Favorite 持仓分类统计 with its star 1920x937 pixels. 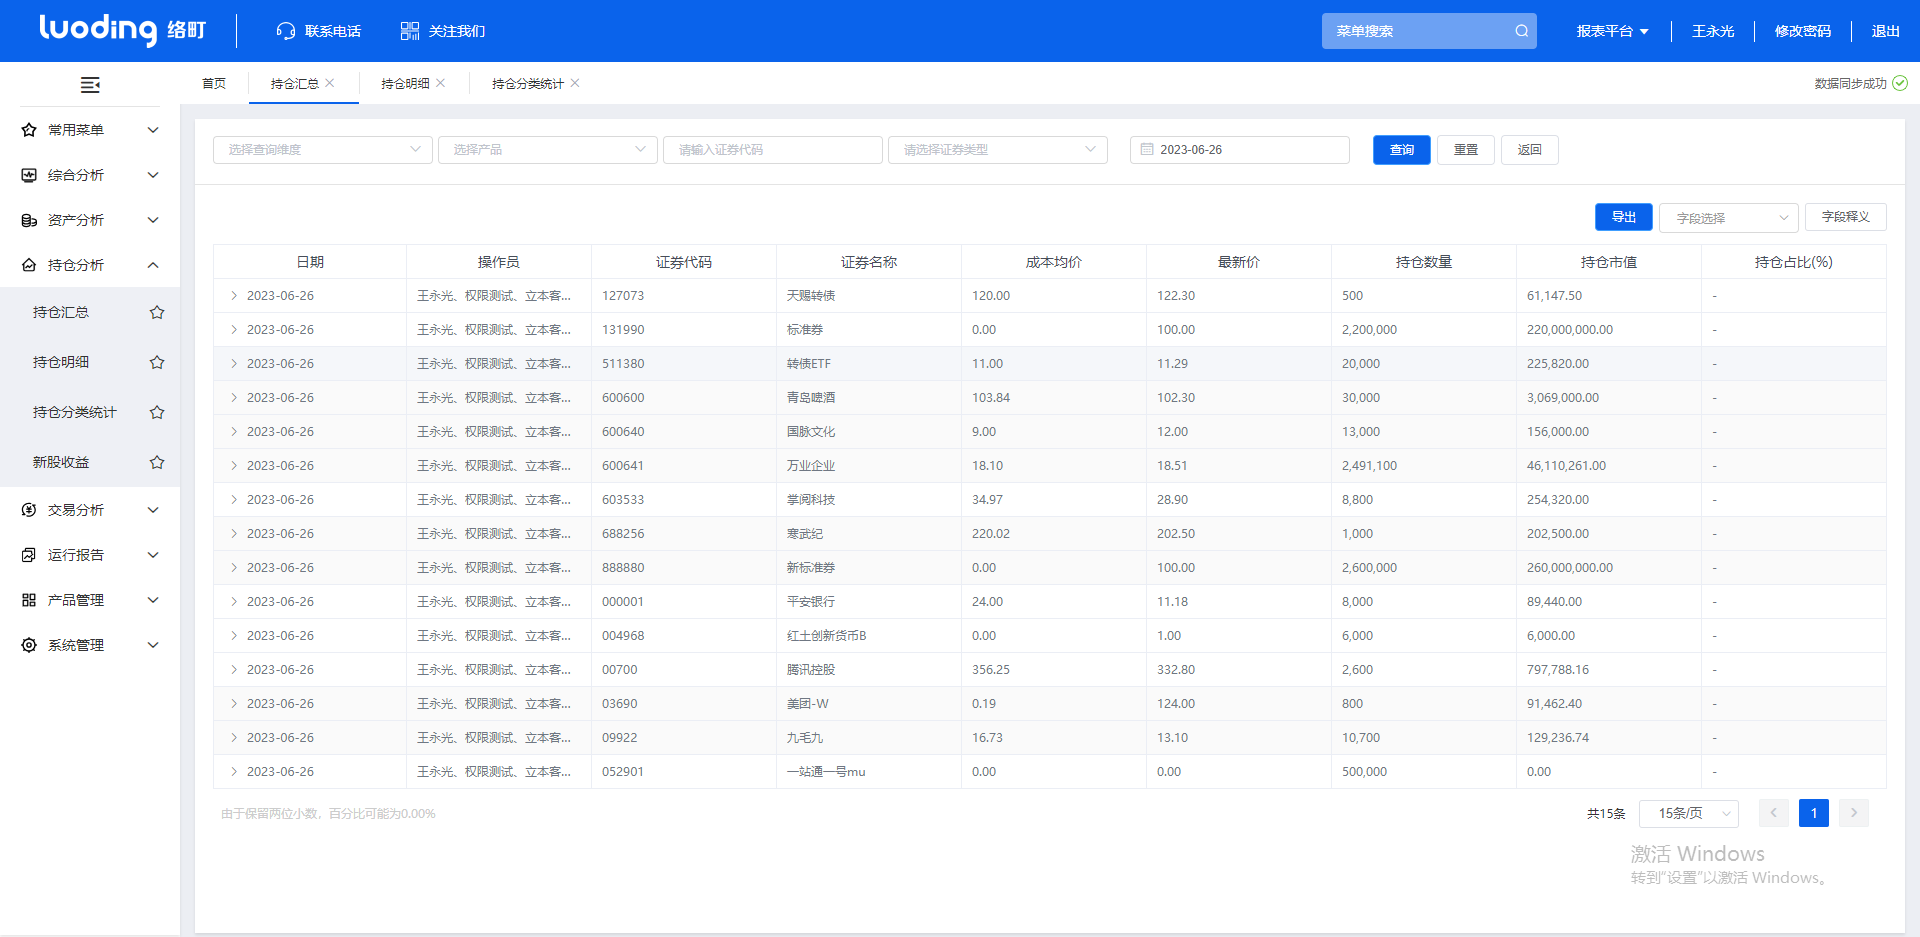[157, 412]
